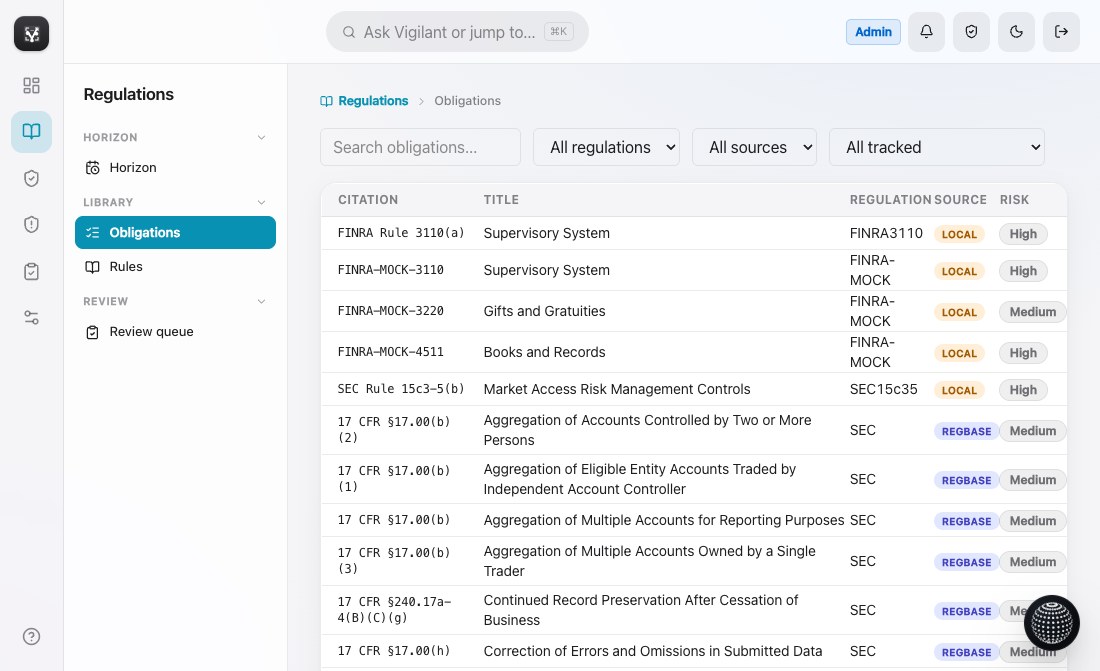Open Books and Records obligation
The image size is (1100, 671).
544,352
